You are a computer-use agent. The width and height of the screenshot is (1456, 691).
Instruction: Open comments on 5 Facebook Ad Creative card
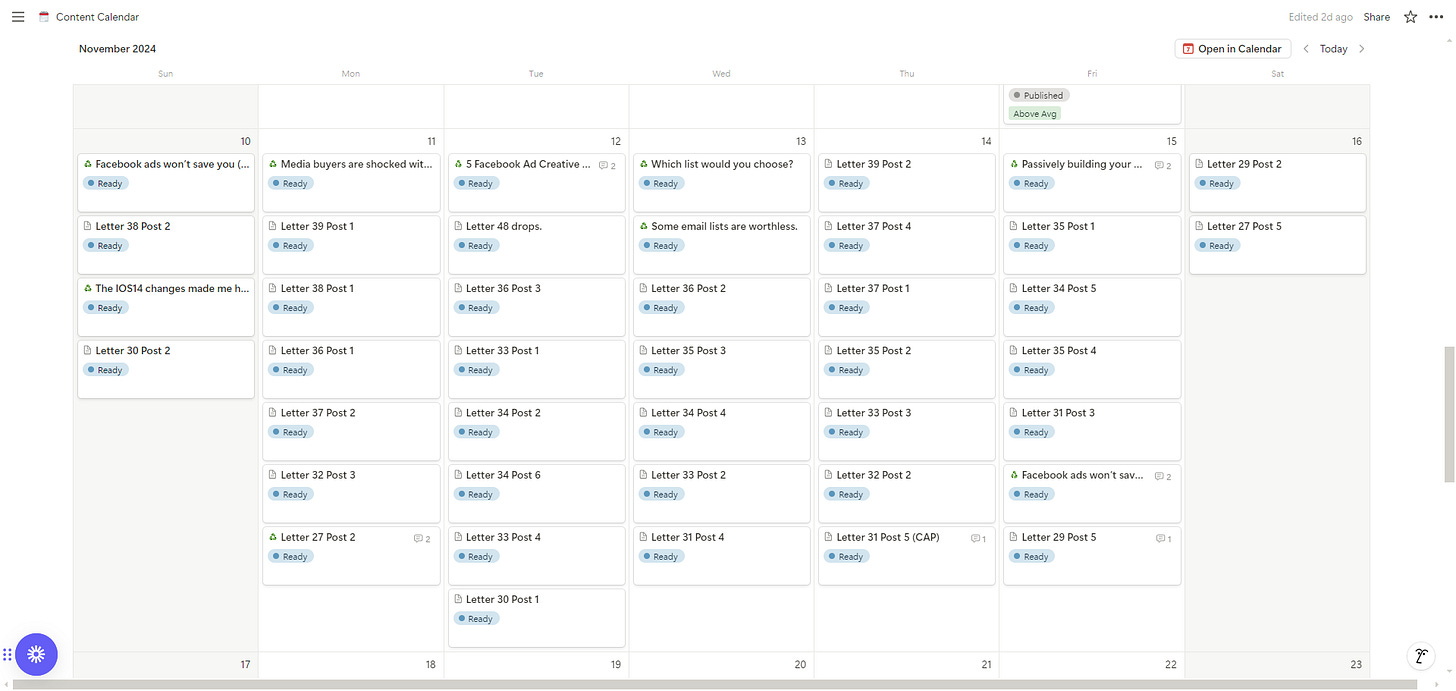pos(607,165)
